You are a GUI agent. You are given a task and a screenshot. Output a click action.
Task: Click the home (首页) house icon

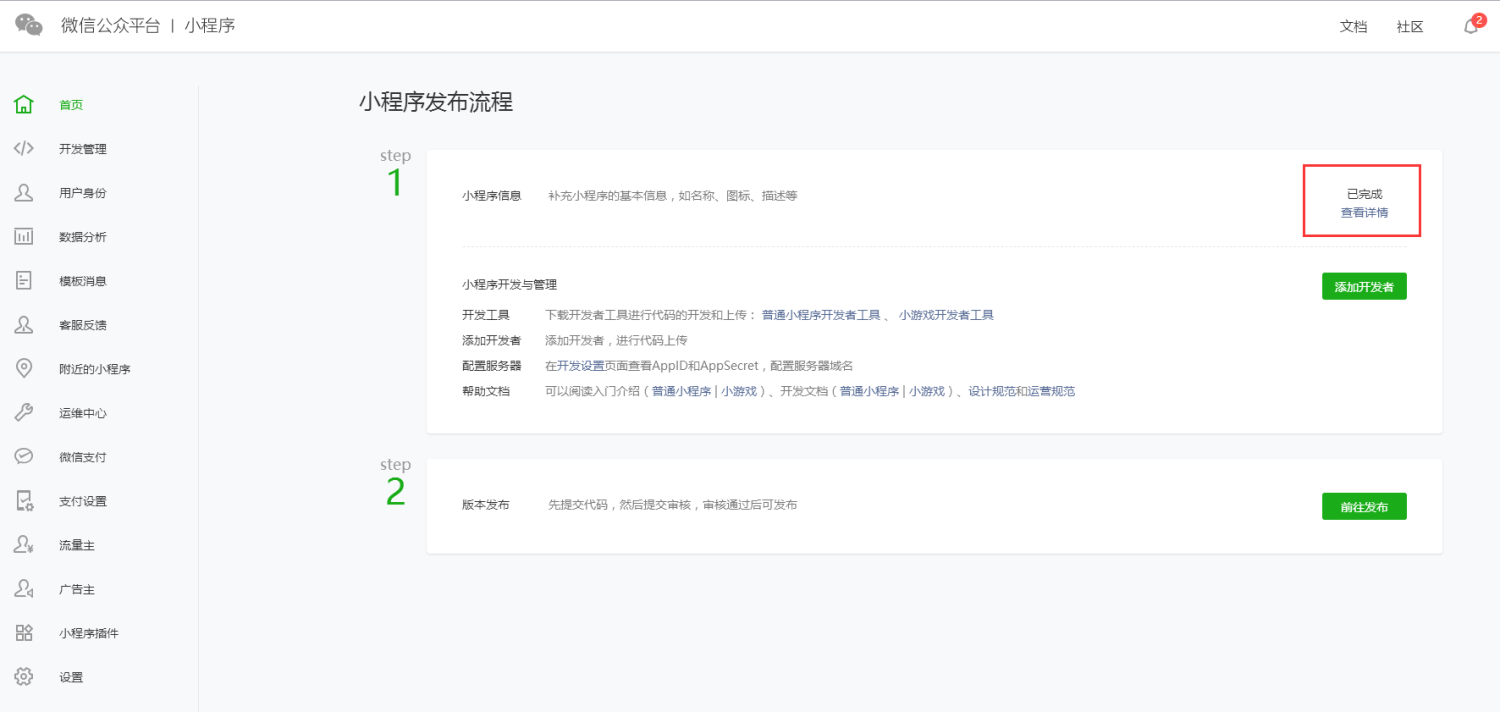pyautogui.click(x=24, y=105)
